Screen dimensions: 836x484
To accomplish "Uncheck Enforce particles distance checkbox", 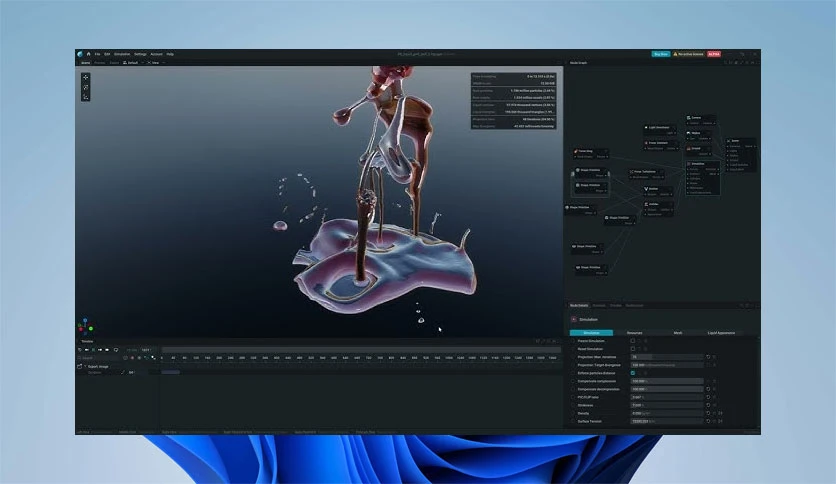I will coord(633,373).
